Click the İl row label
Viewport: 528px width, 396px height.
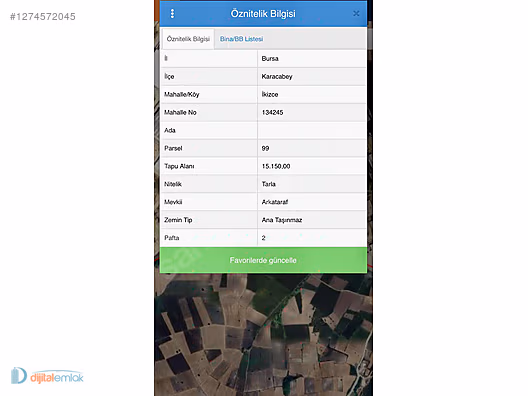166,59
